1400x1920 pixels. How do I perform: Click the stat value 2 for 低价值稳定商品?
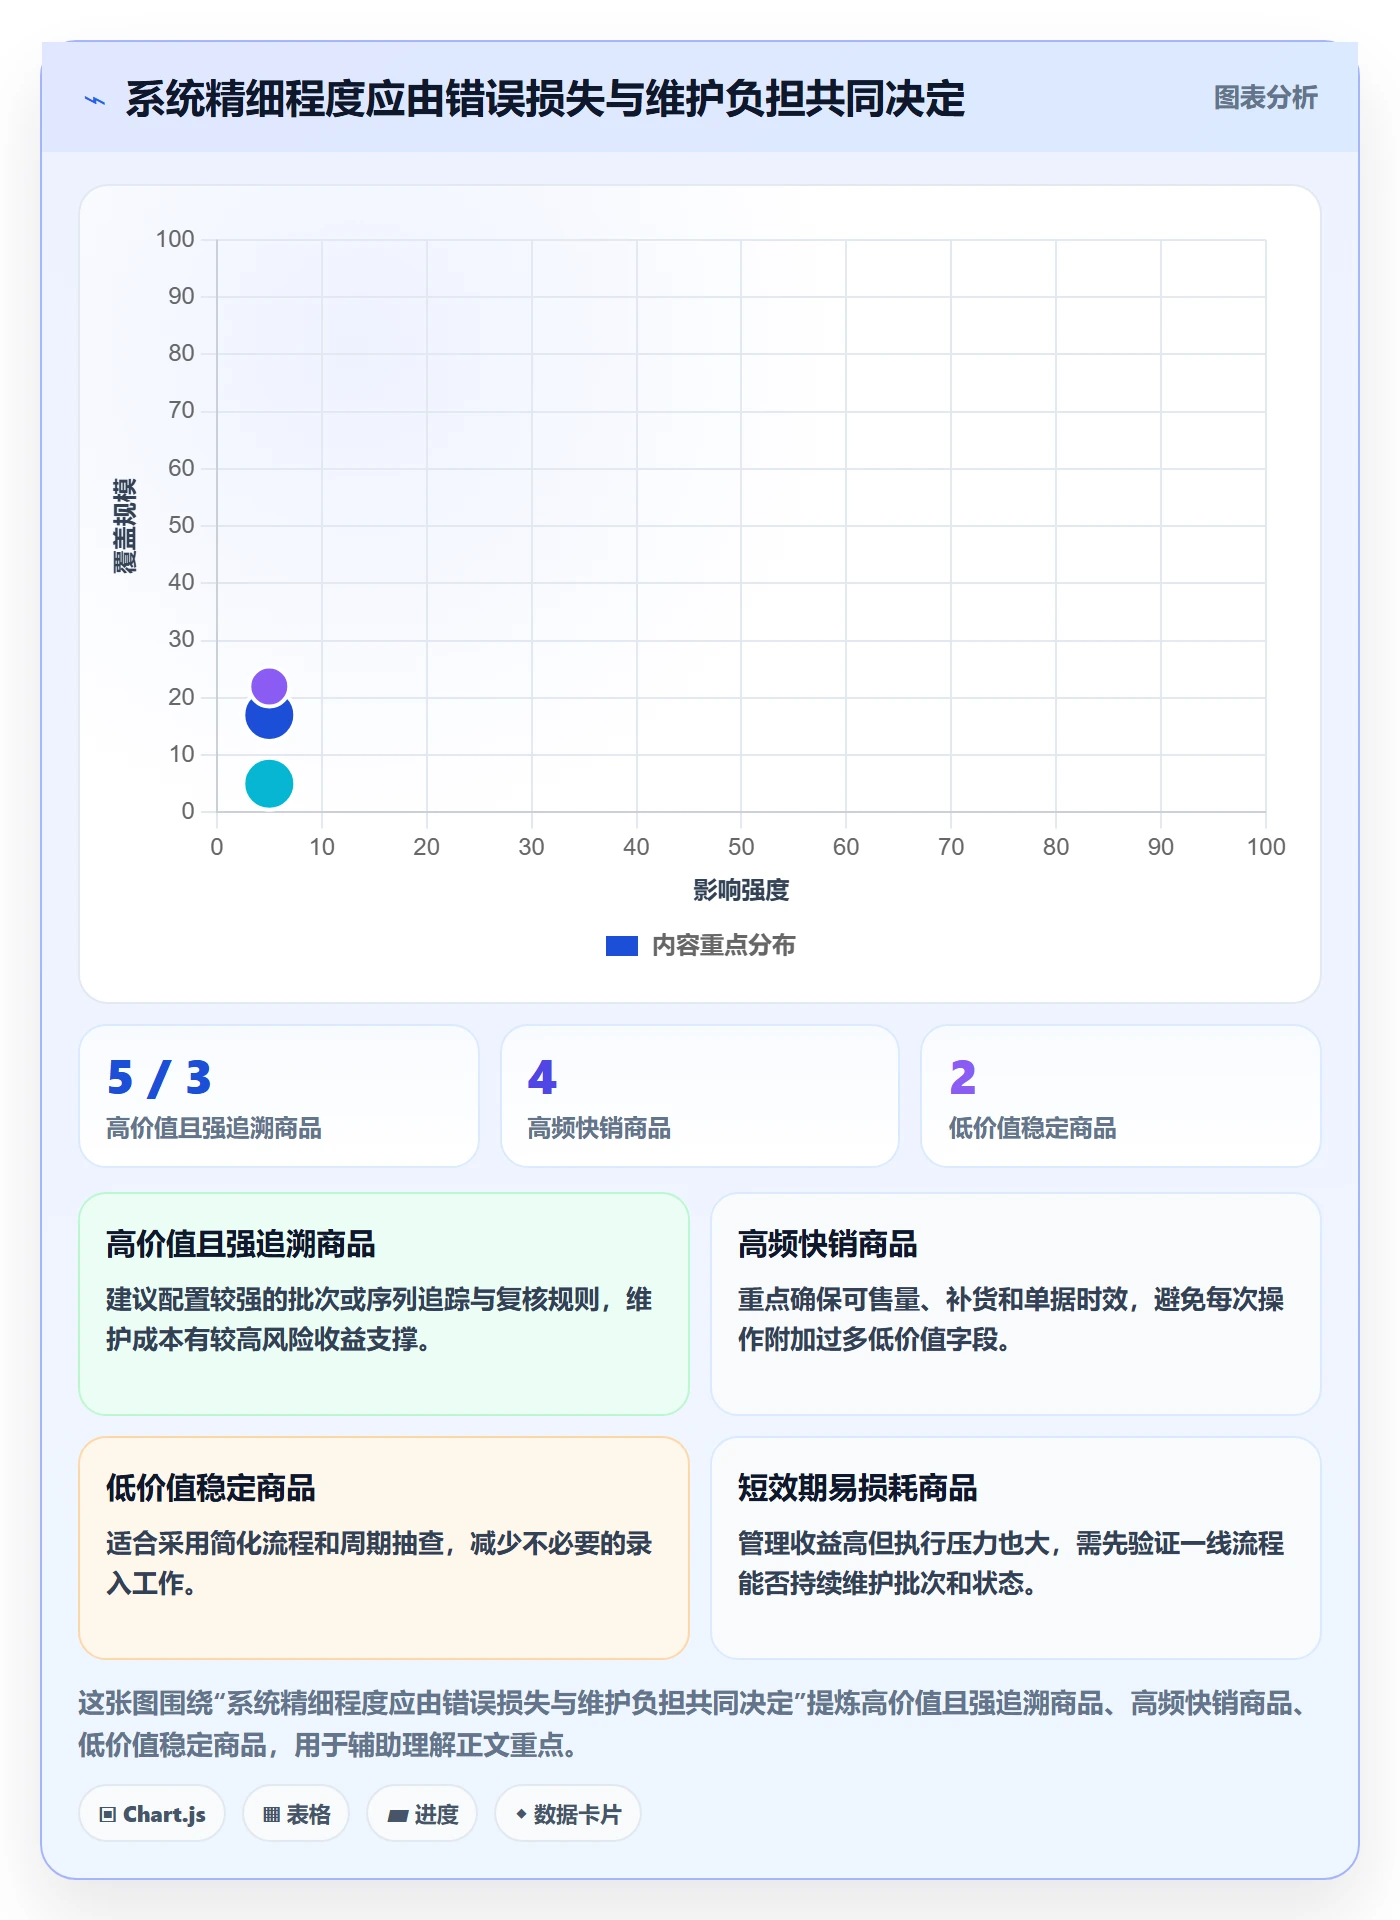point(963,1077)
